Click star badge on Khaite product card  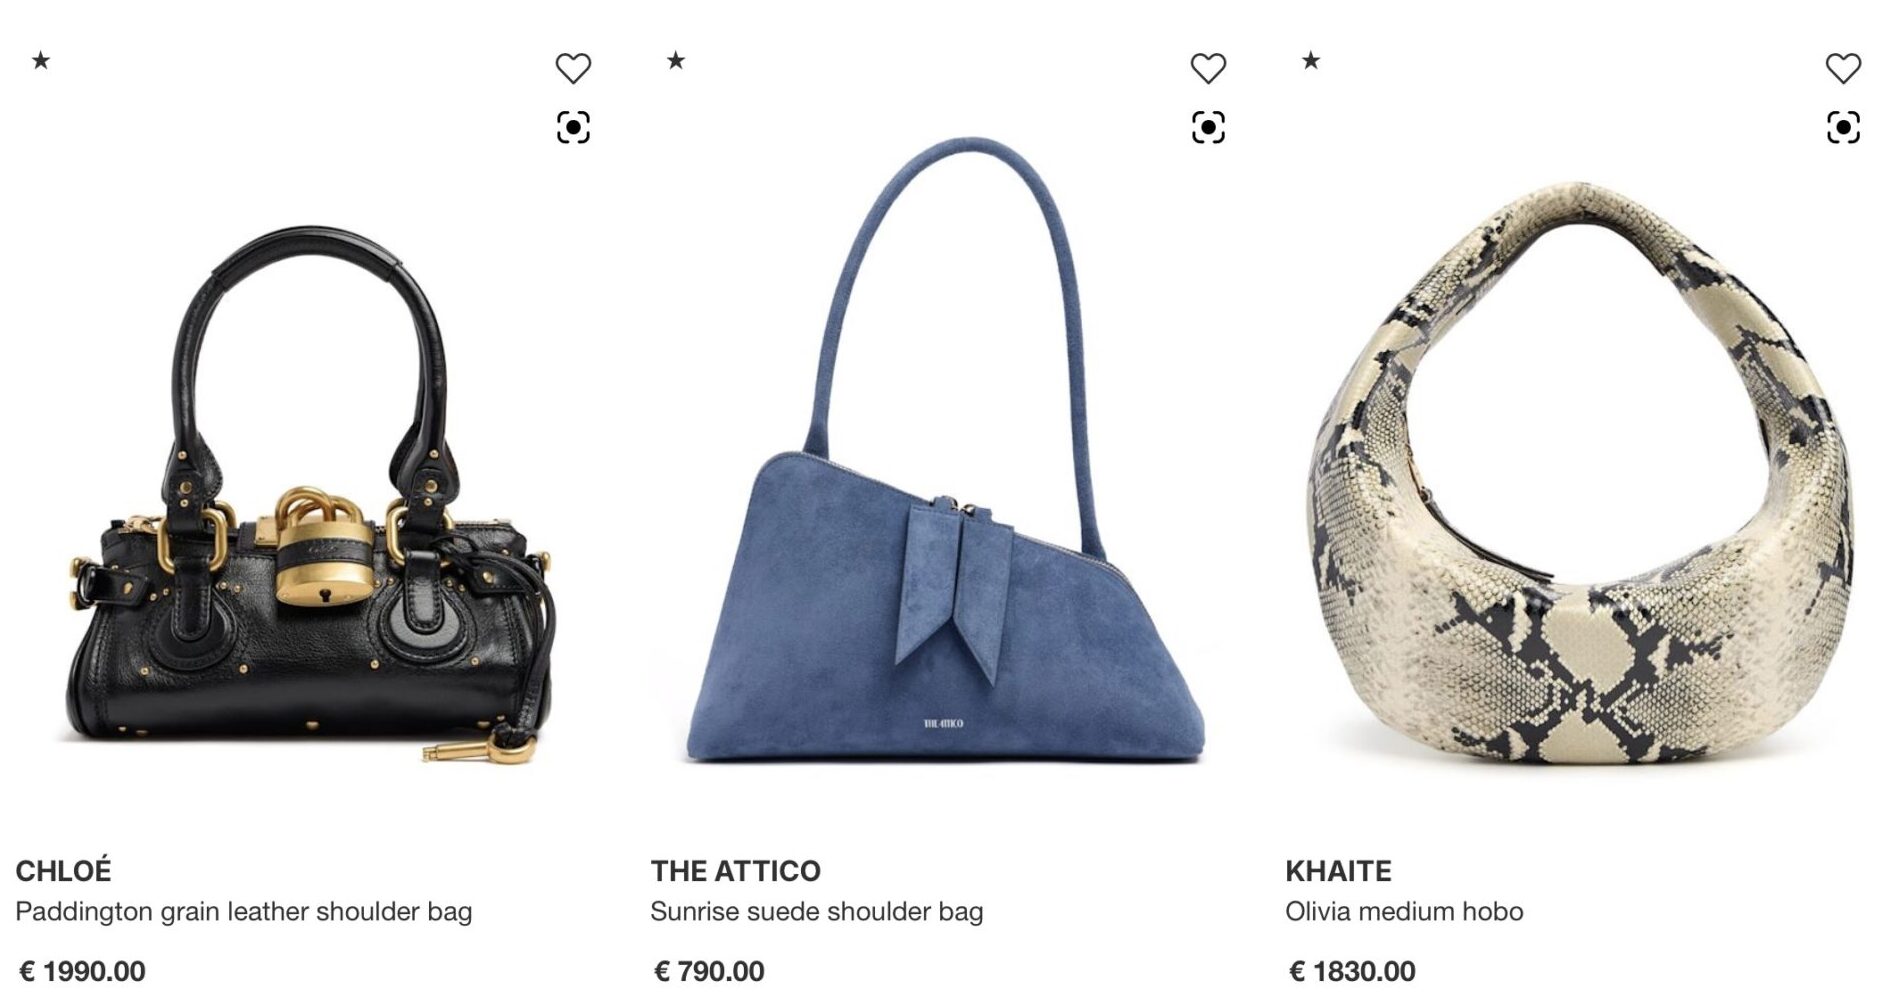coord(1311,61)
